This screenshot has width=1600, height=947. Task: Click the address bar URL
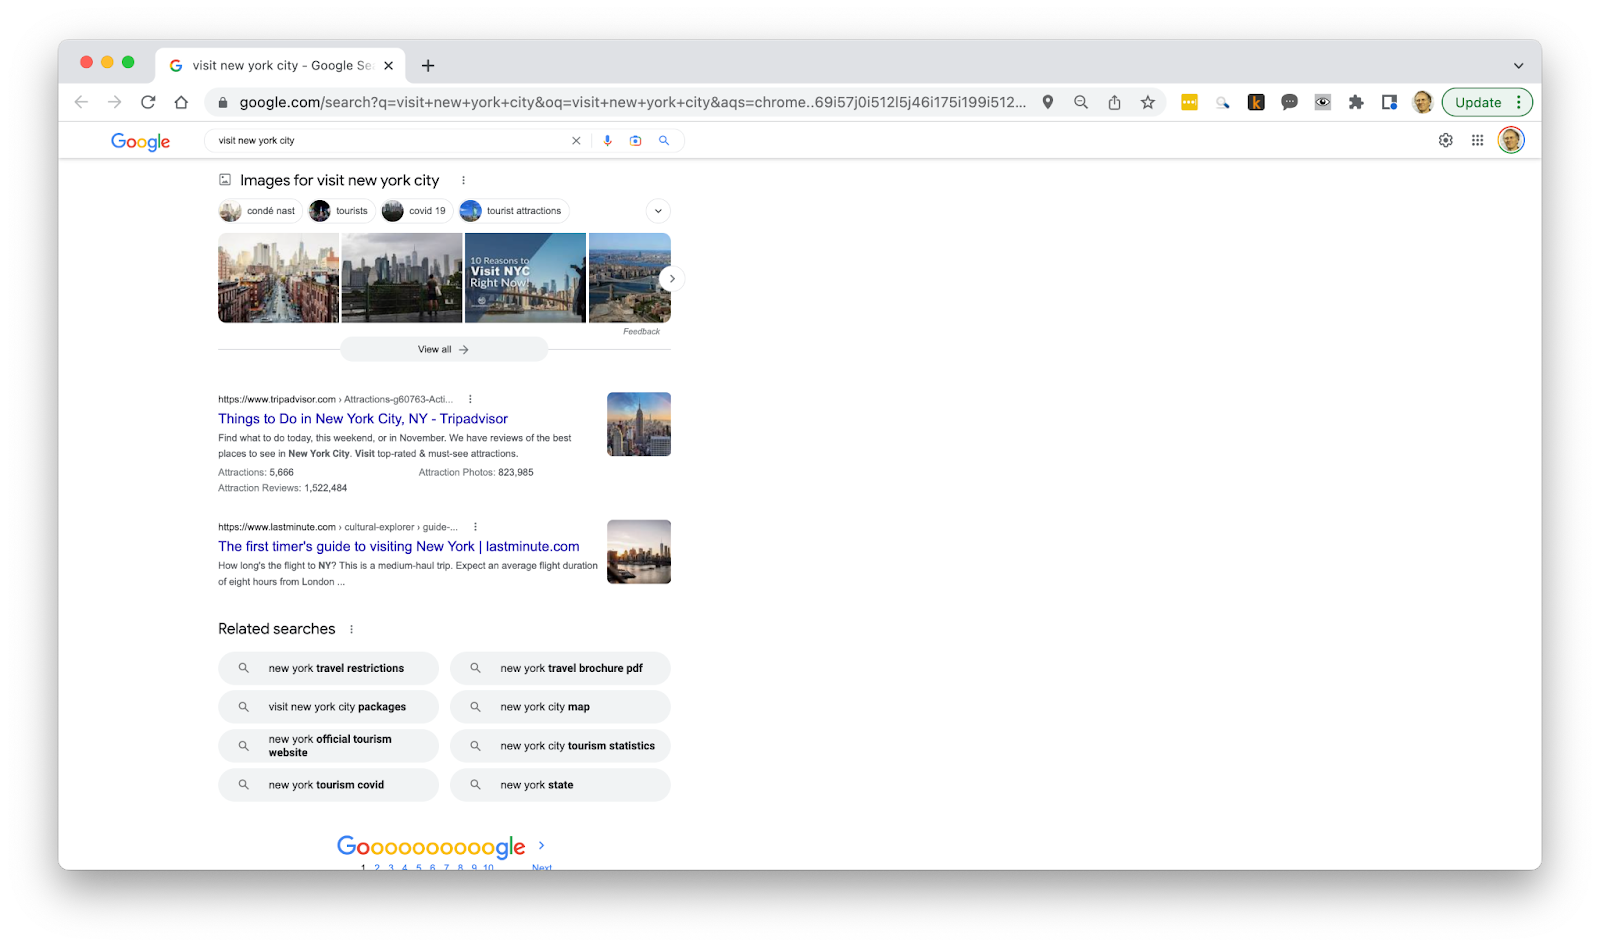632,102
